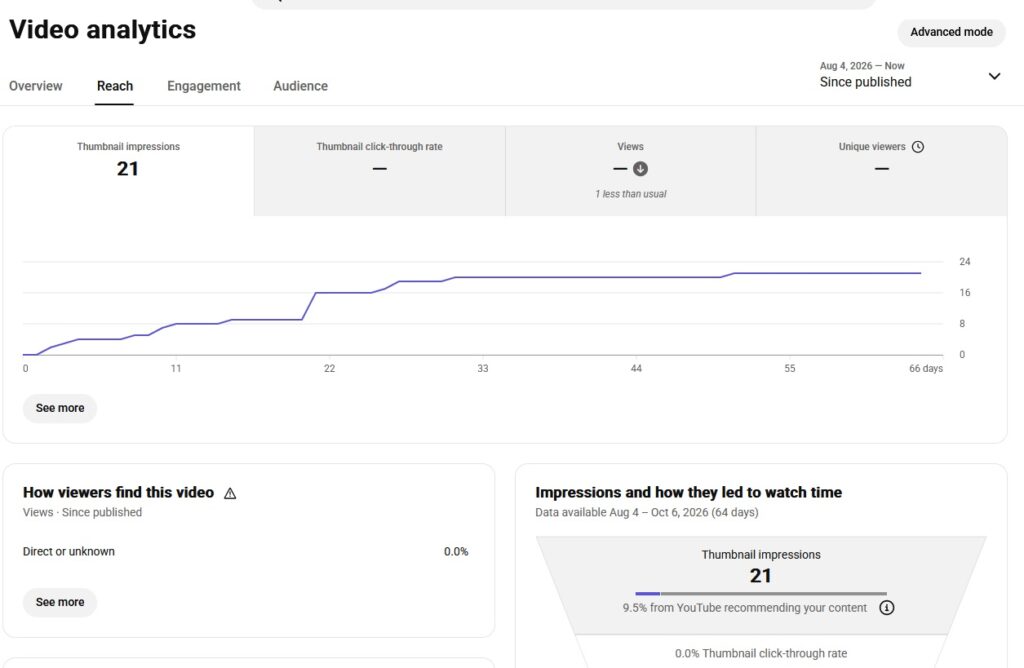The width and height of the screenshot is (1024, 668).
Task: Click See more under the impressions chart
Action: click(60, 408)
